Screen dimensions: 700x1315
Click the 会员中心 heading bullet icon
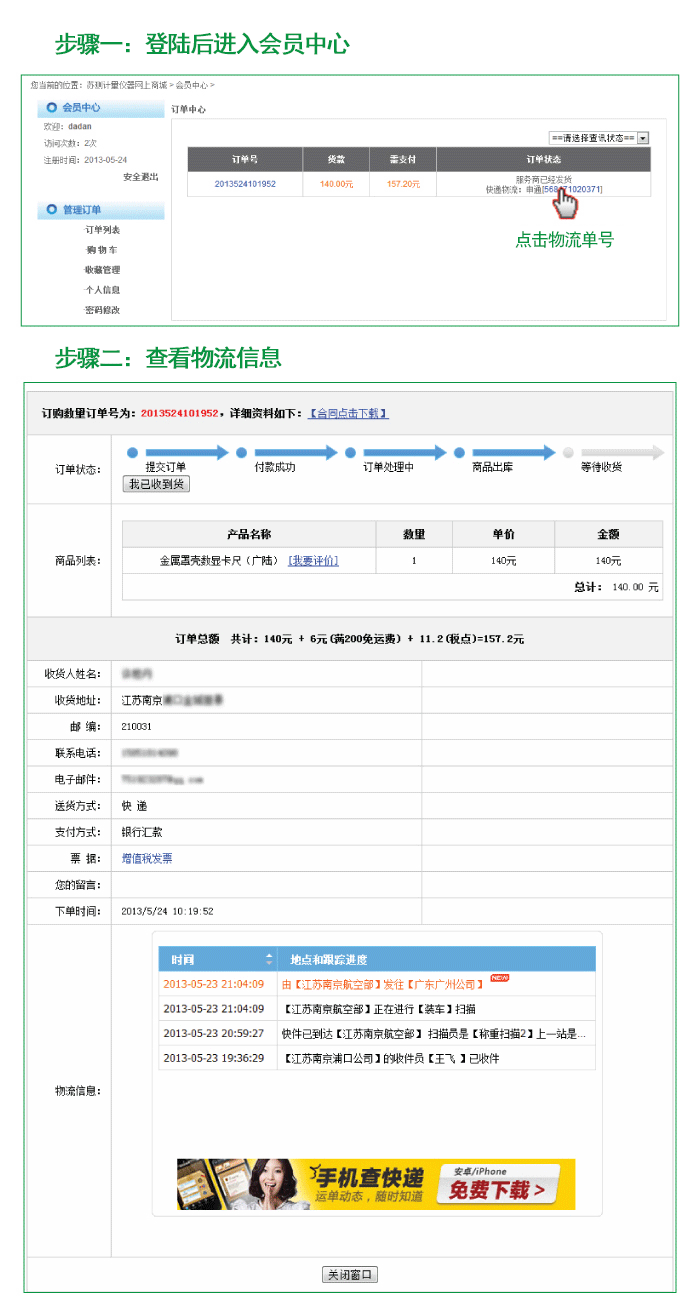pos(52,107)
